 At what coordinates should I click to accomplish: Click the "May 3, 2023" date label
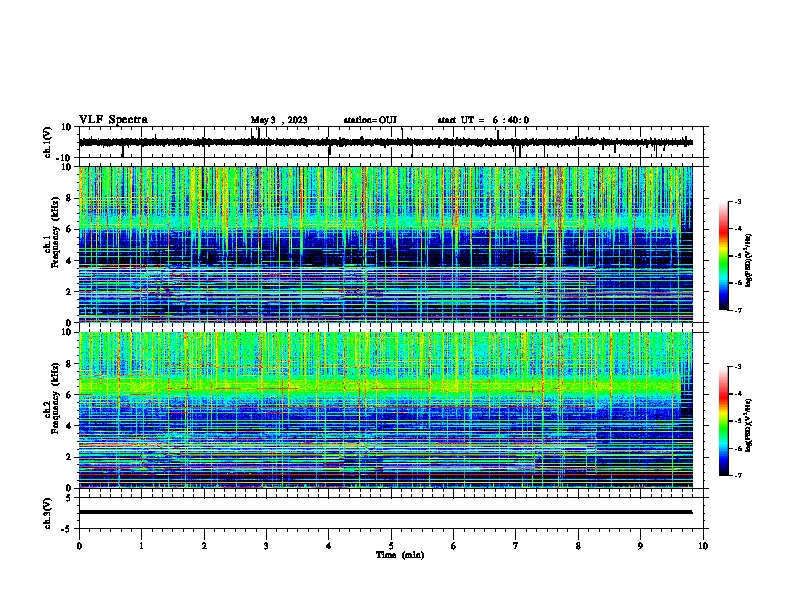pos(279,120)
